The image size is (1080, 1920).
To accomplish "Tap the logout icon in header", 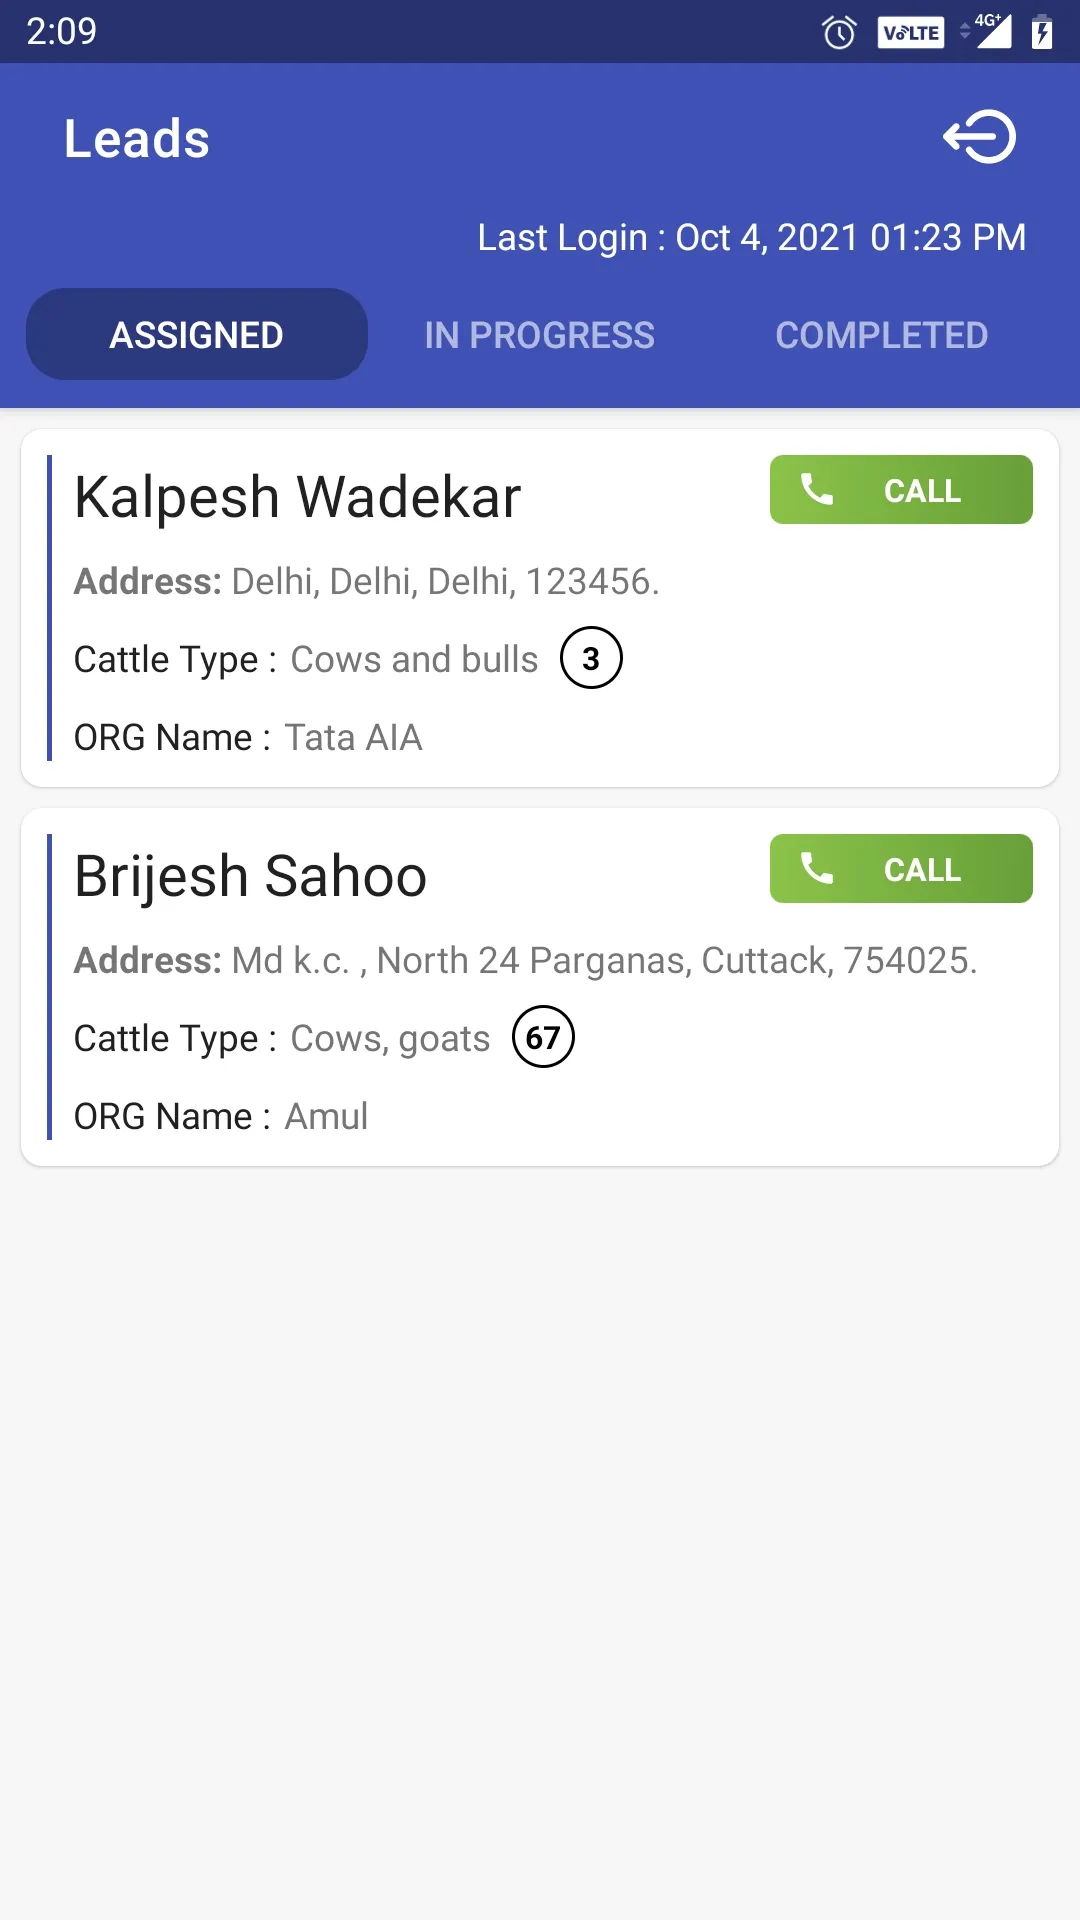I will [979, 137].
